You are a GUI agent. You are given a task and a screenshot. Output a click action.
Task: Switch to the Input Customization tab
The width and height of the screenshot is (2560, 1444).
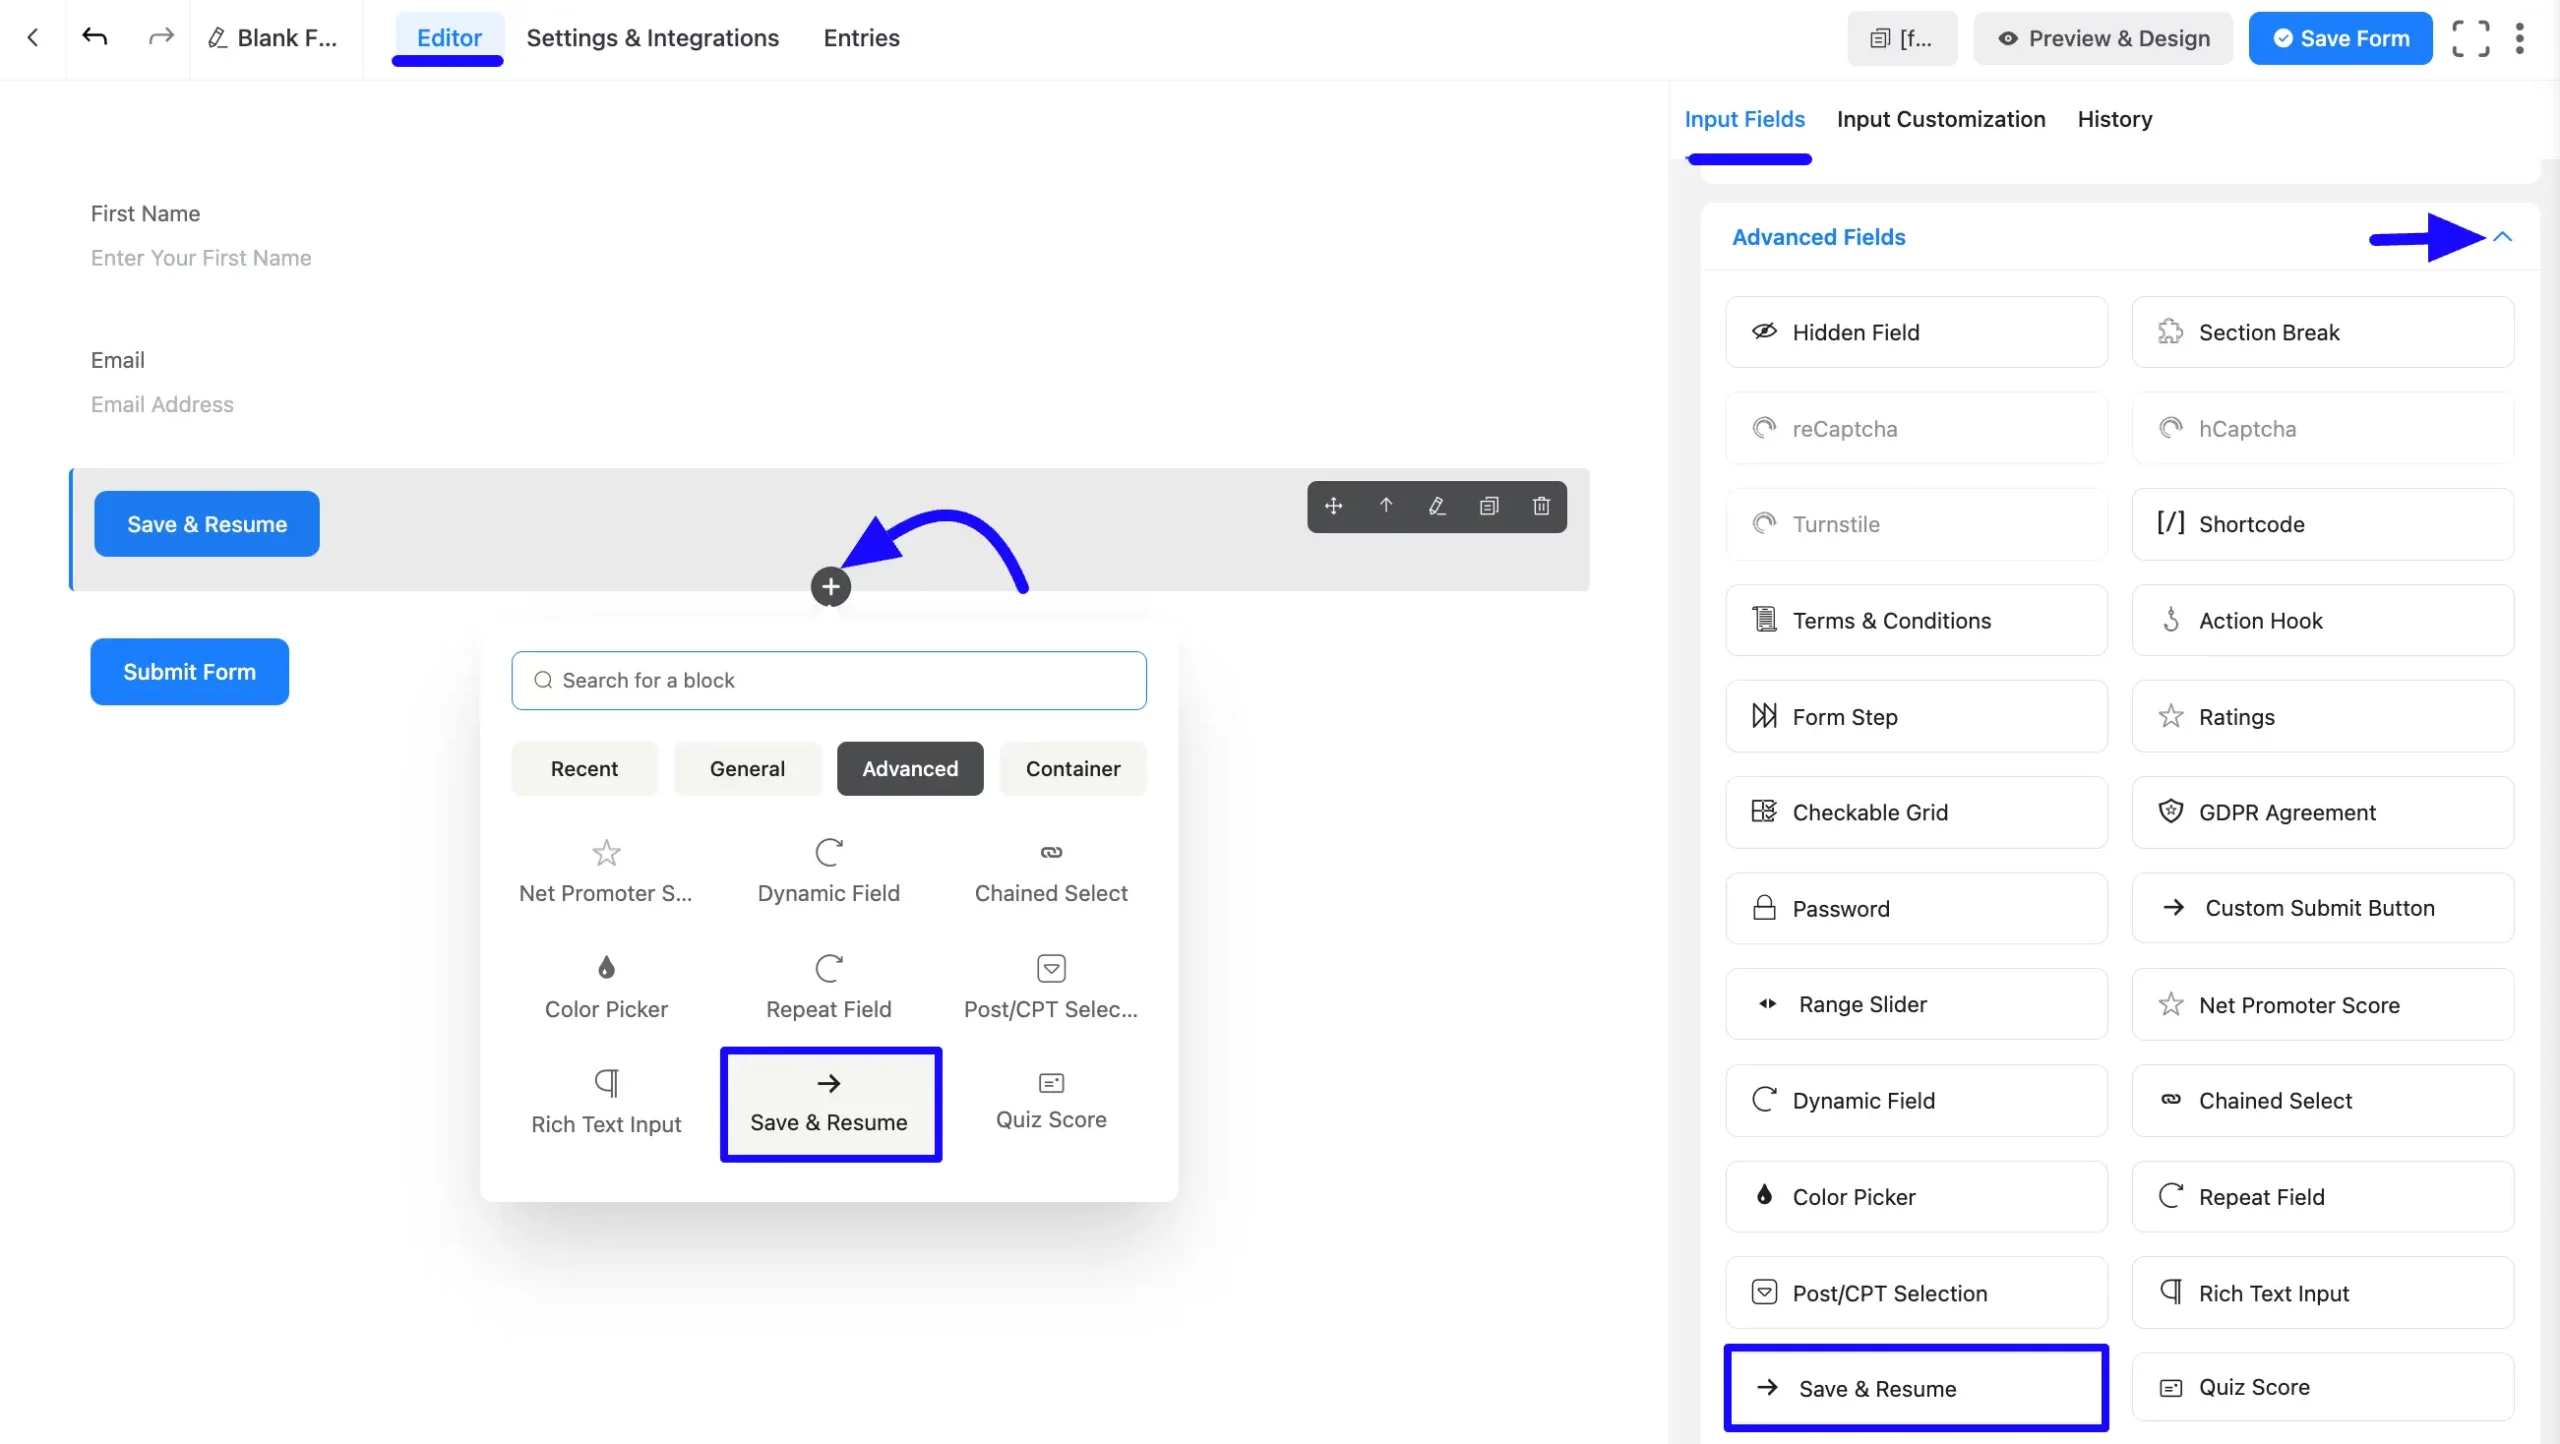[x=1940, y=119]
